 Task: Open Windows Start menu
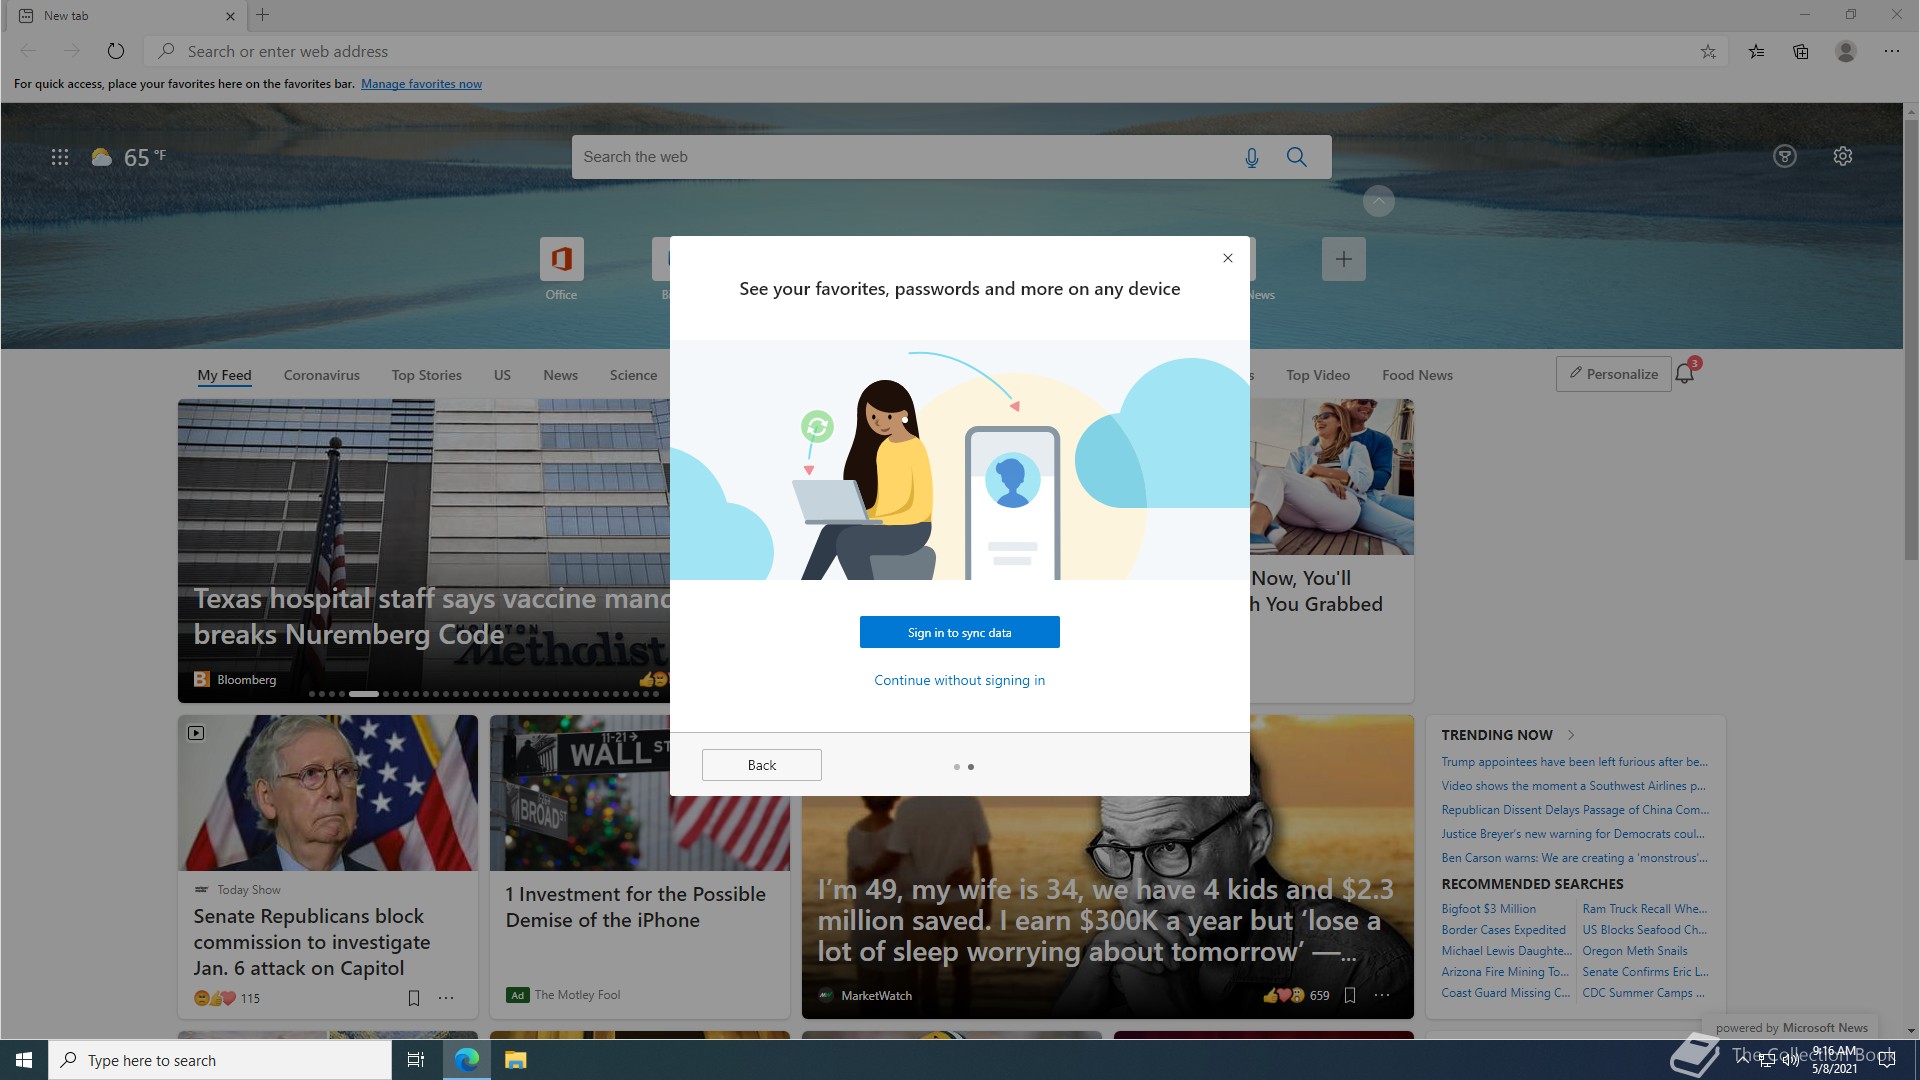(x=24, y=1060)
